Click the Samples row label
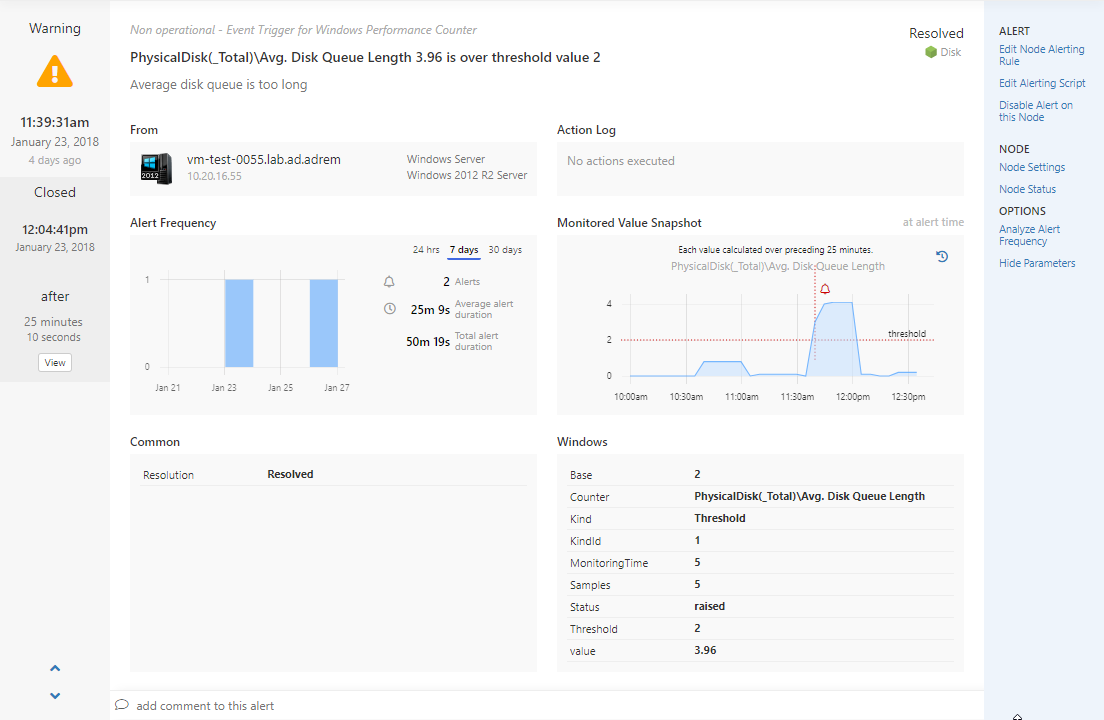This screenshot has height=720, width=1104. tap(590, 585)
